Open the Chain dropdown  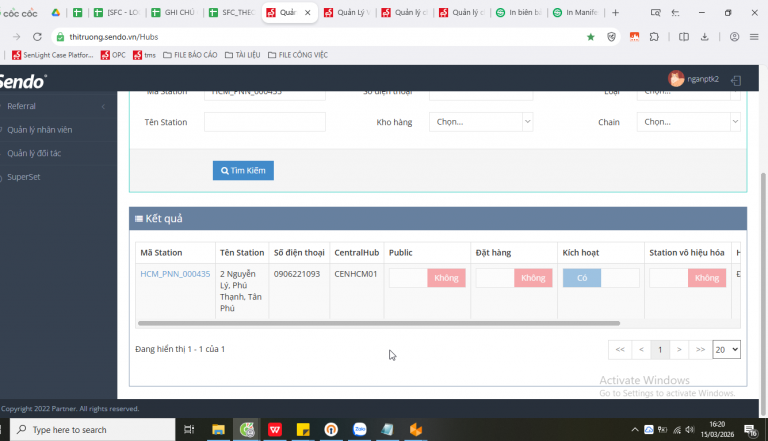click(x=689, y=122)
